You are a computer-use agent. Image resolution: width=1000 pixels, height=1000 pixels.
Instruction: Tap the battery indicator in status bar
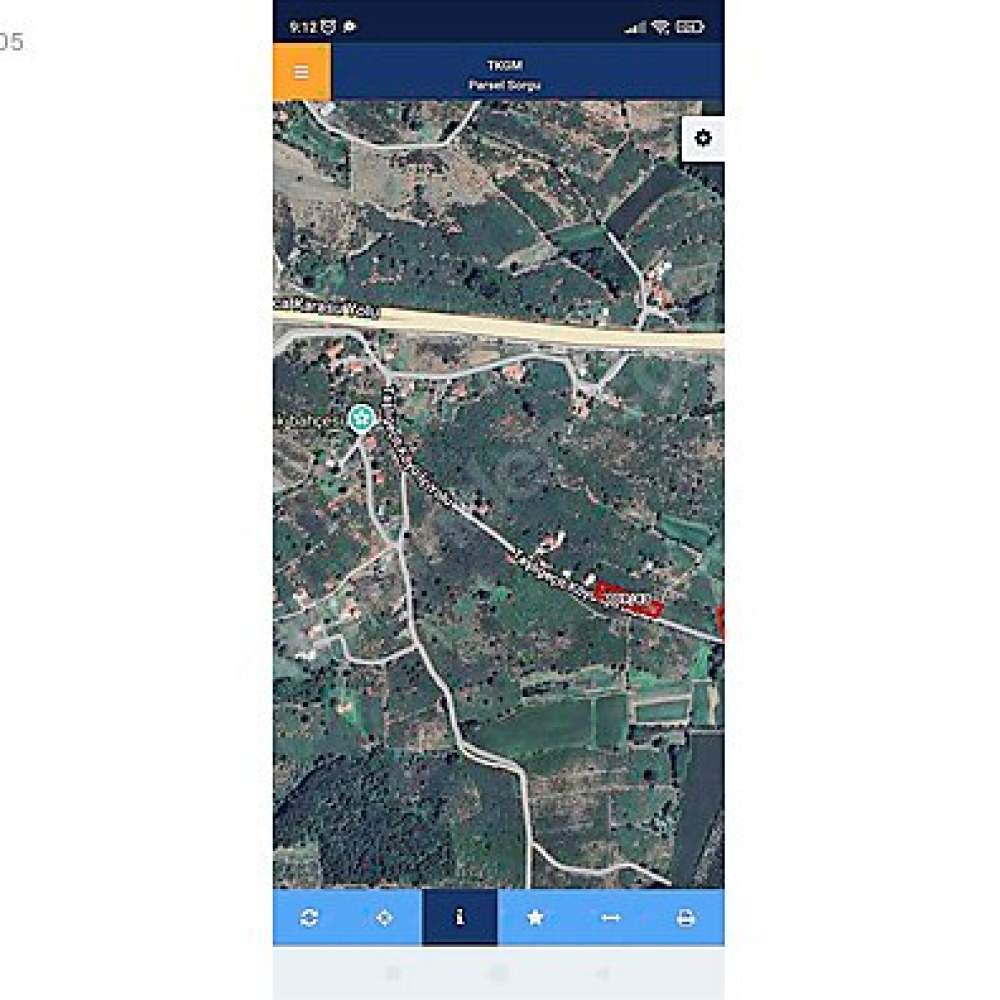pyautogui.click(x=690, y=27)
